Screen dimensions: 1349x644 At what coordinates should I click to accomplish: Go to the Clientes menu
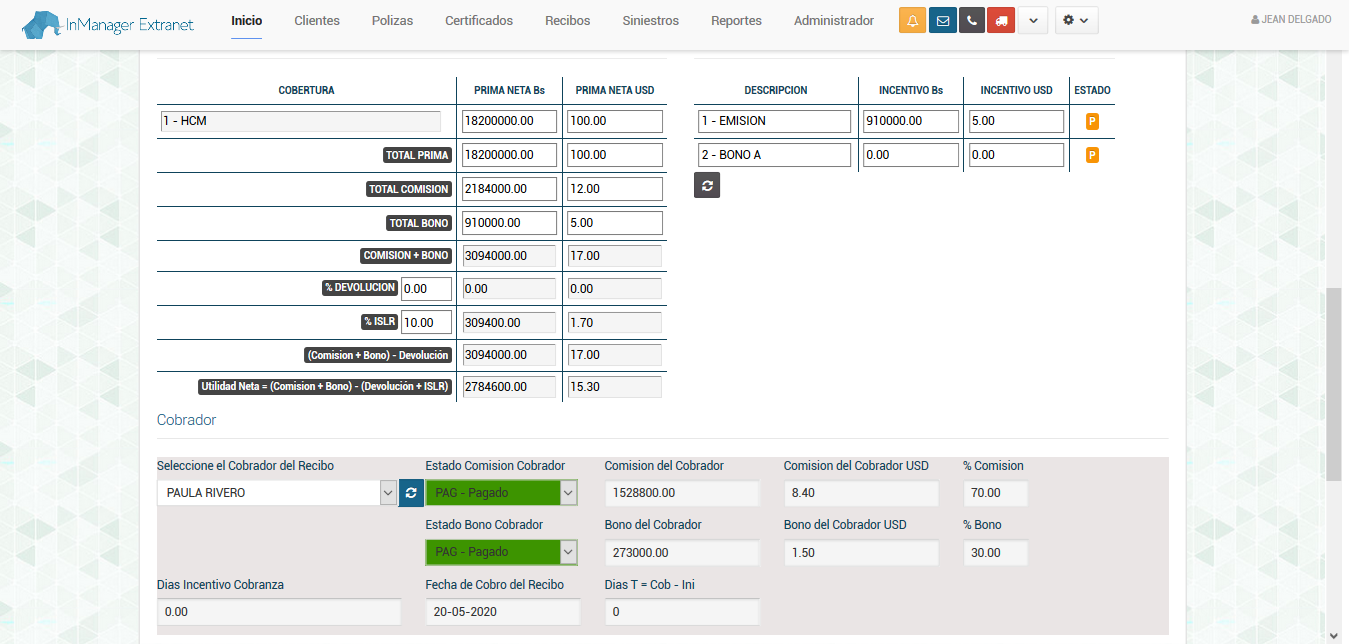pos(317,21)
